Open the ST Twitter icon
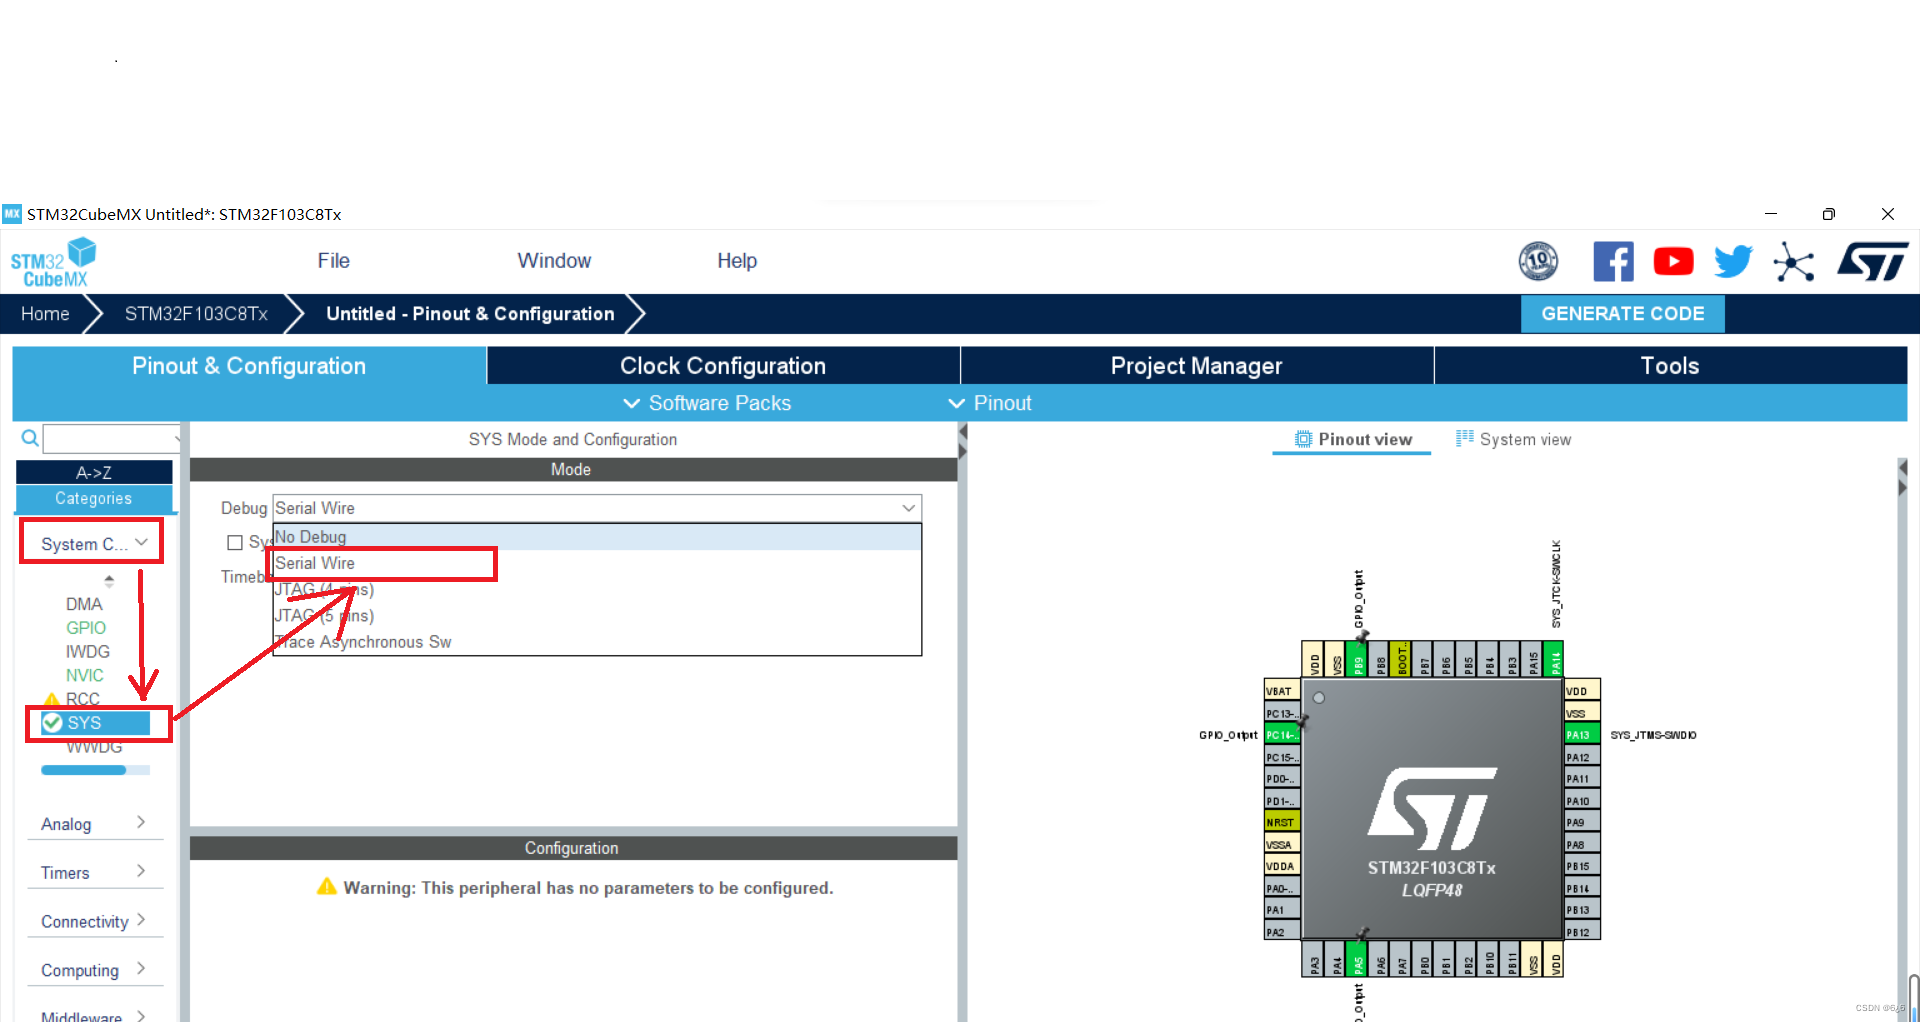Viewport: 1920px width, 1022px height. click(1733, 262)
